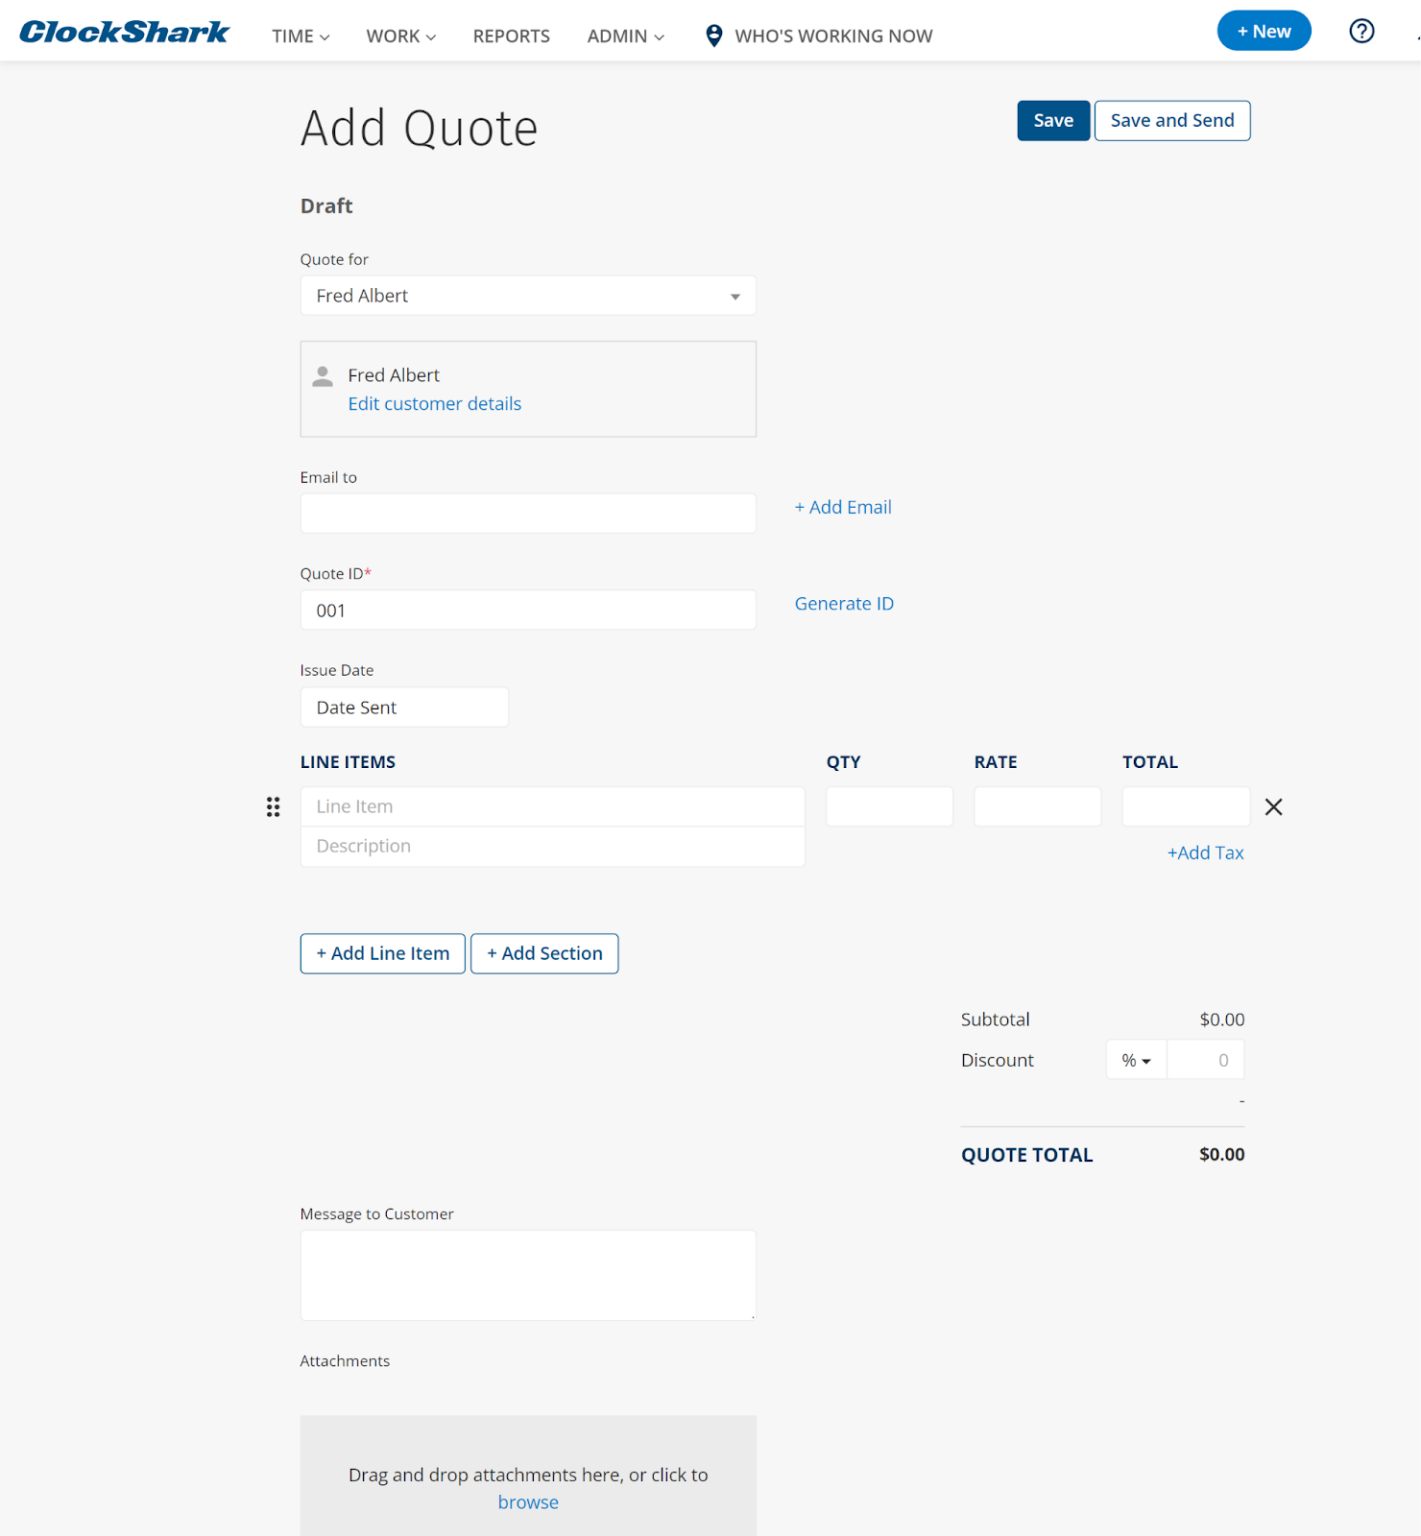1421x1536 pixels.
Task: Expand the TIME menu
Action: point(300,36)
